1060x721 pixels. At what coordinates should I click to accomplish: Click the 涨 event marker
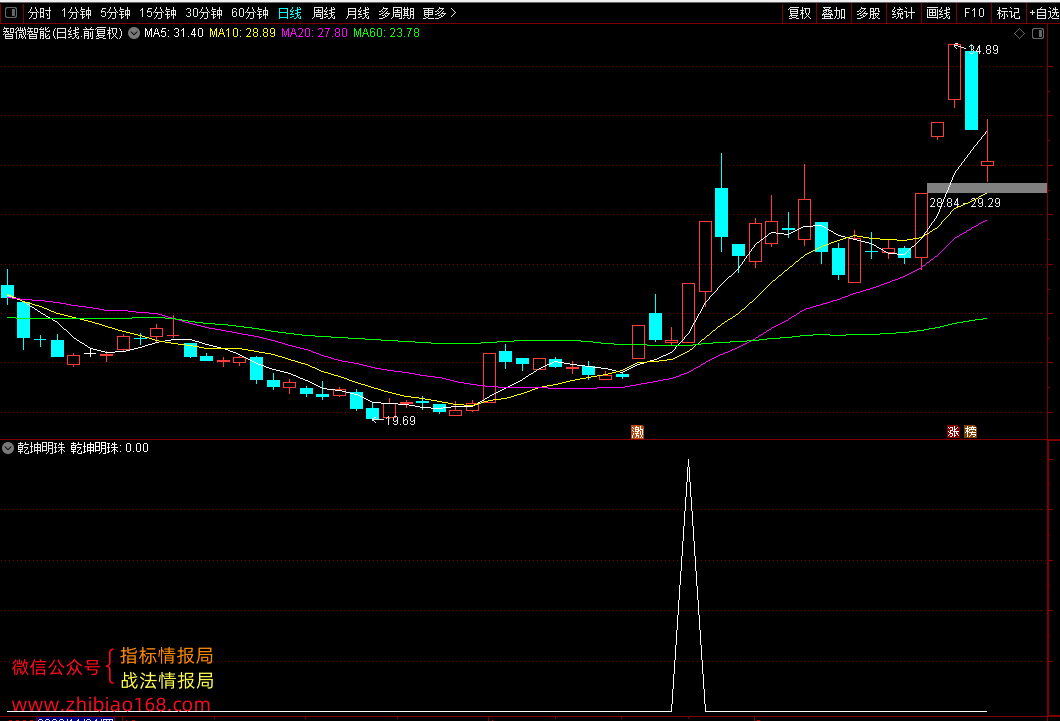[x=953, y=432]
